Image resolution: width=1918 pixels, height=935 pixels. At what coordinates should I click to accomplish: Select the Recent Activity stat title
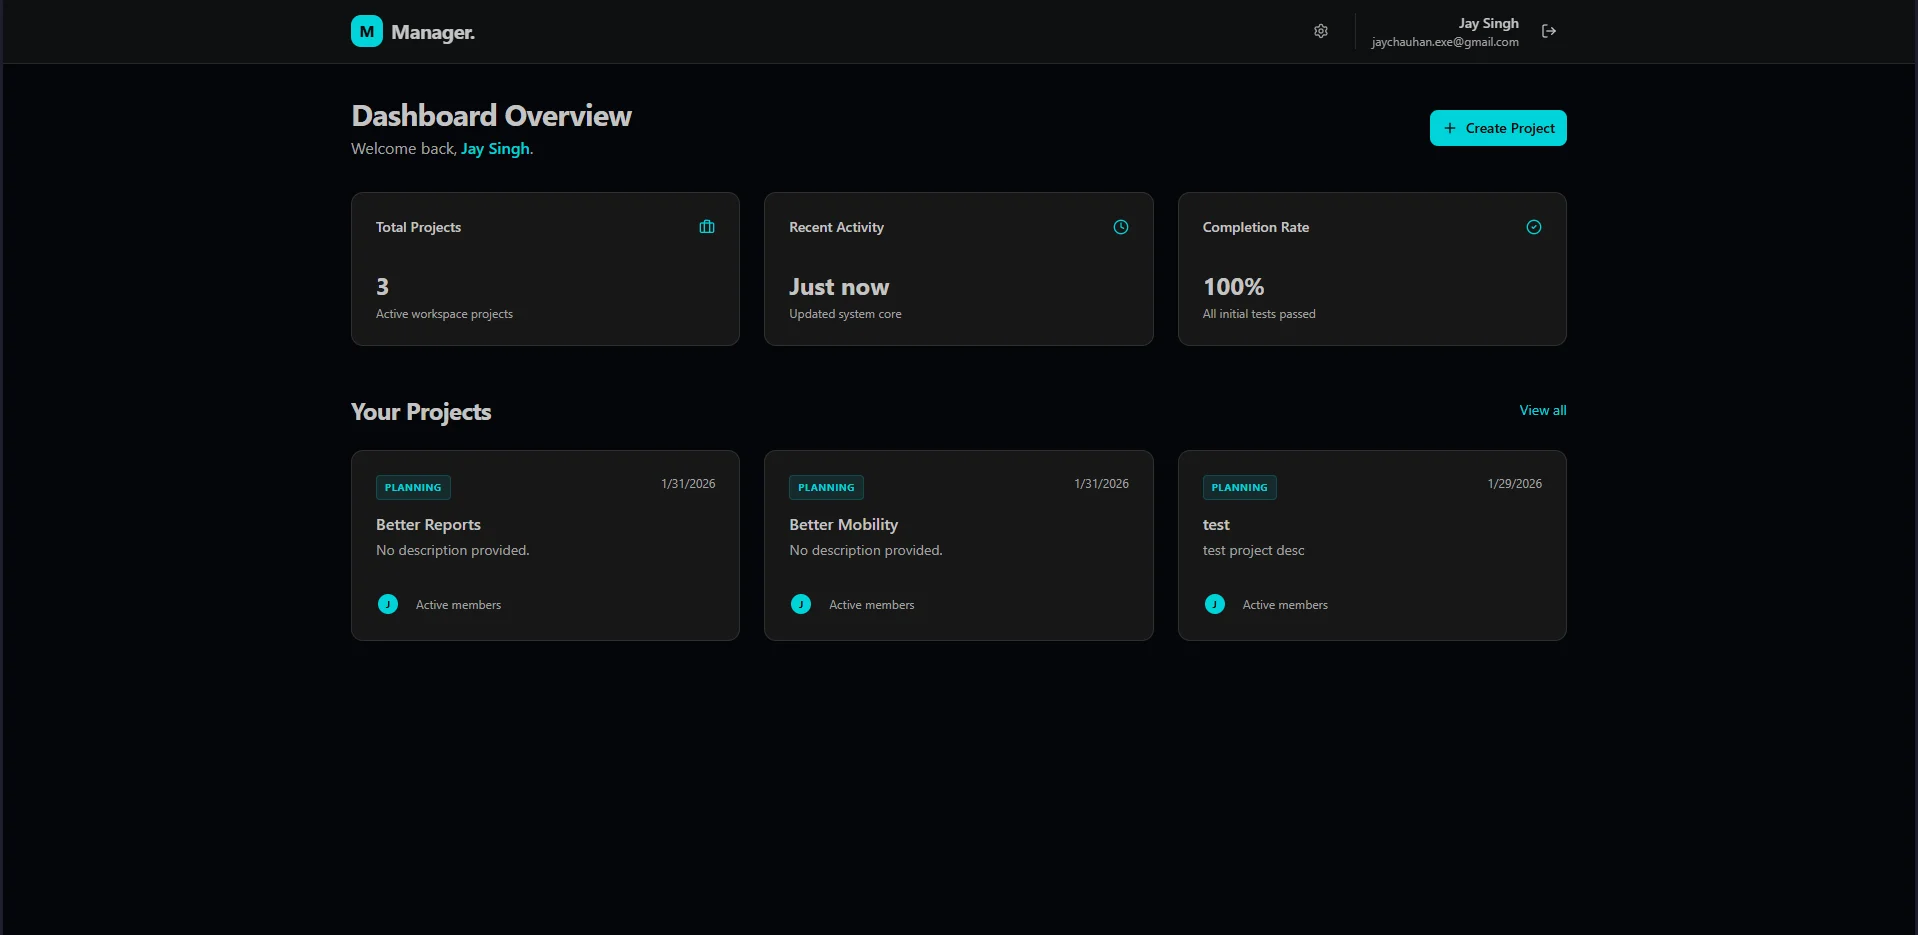click(836, 227)
